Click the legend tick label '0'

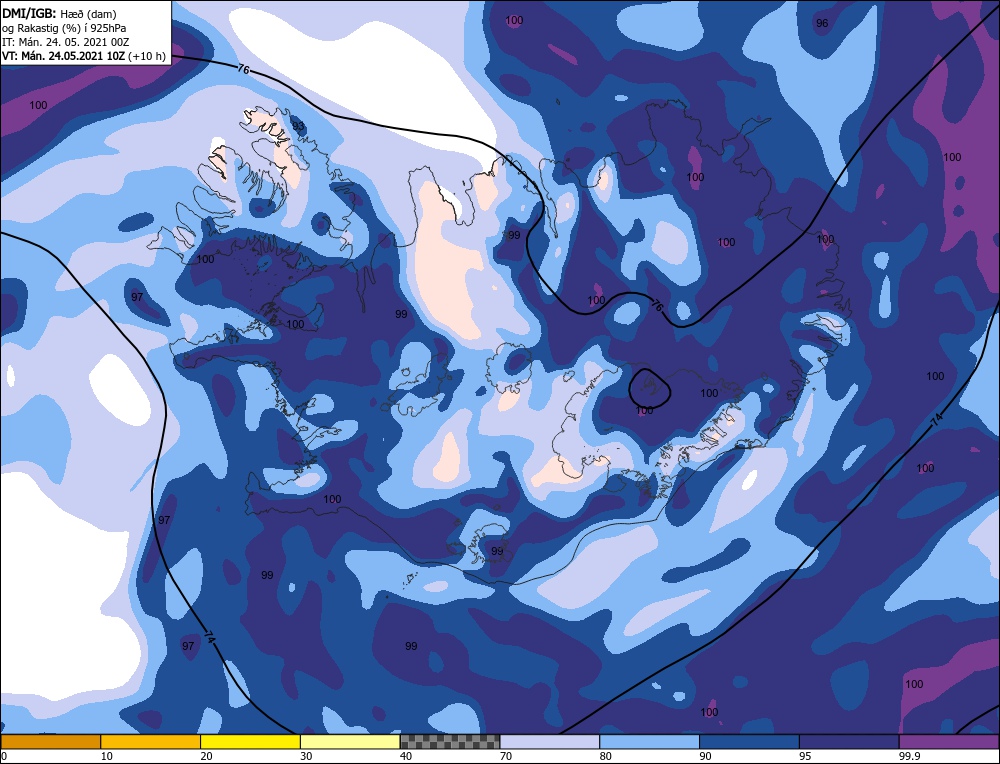(x=4, y=756)
